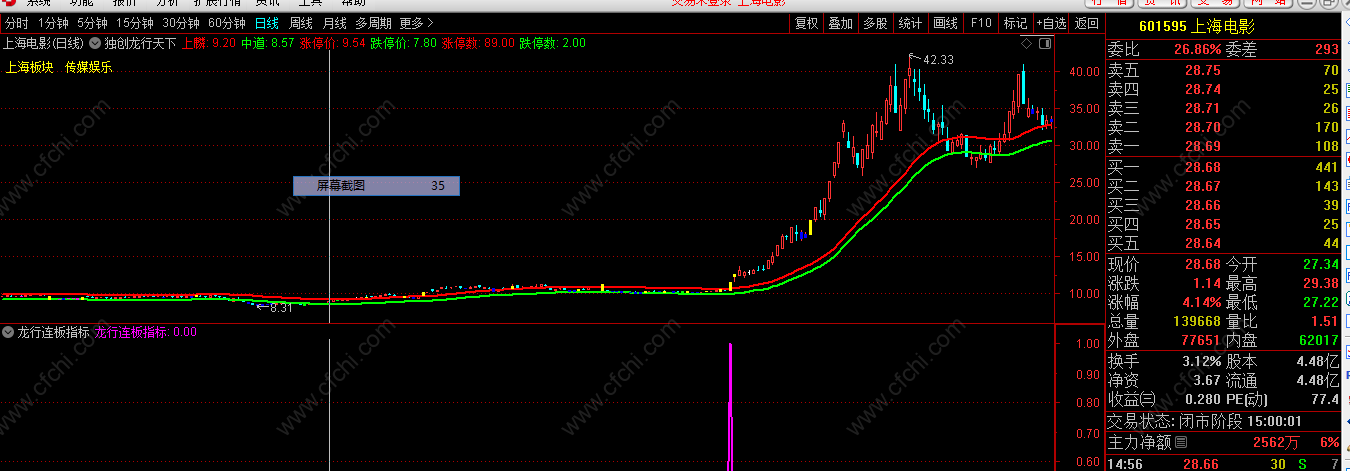Click the 收益(三) value 0.280
This screenshot has width=1350, height=471.
[1201, 399]
